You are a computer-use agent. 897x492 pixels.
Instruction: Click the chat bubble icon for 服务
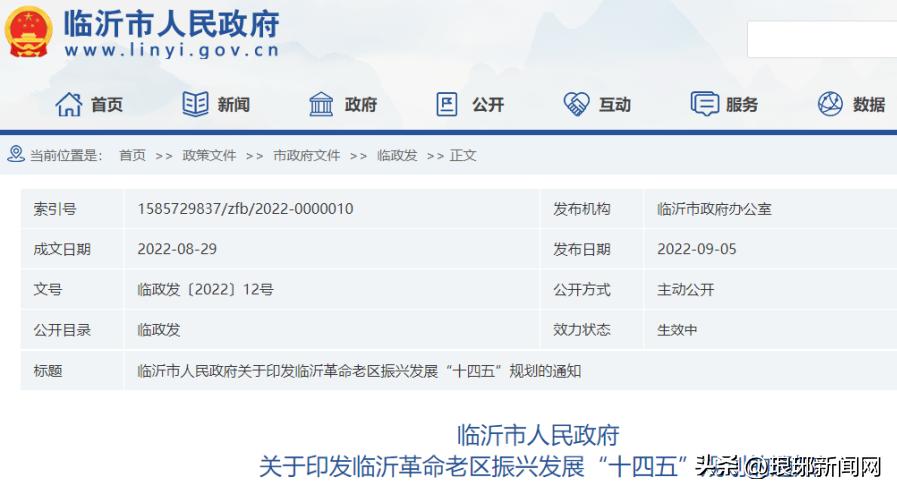click(704, 104)
